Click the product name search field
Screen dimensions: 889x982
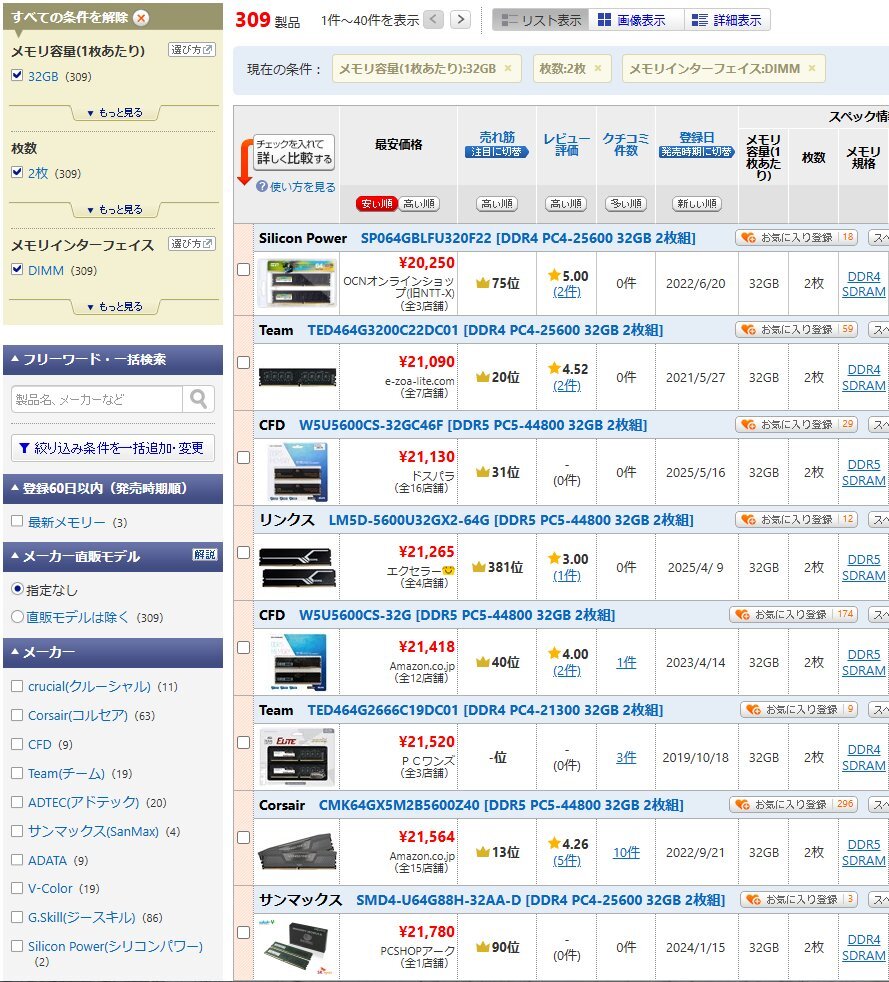click(97, 399)
